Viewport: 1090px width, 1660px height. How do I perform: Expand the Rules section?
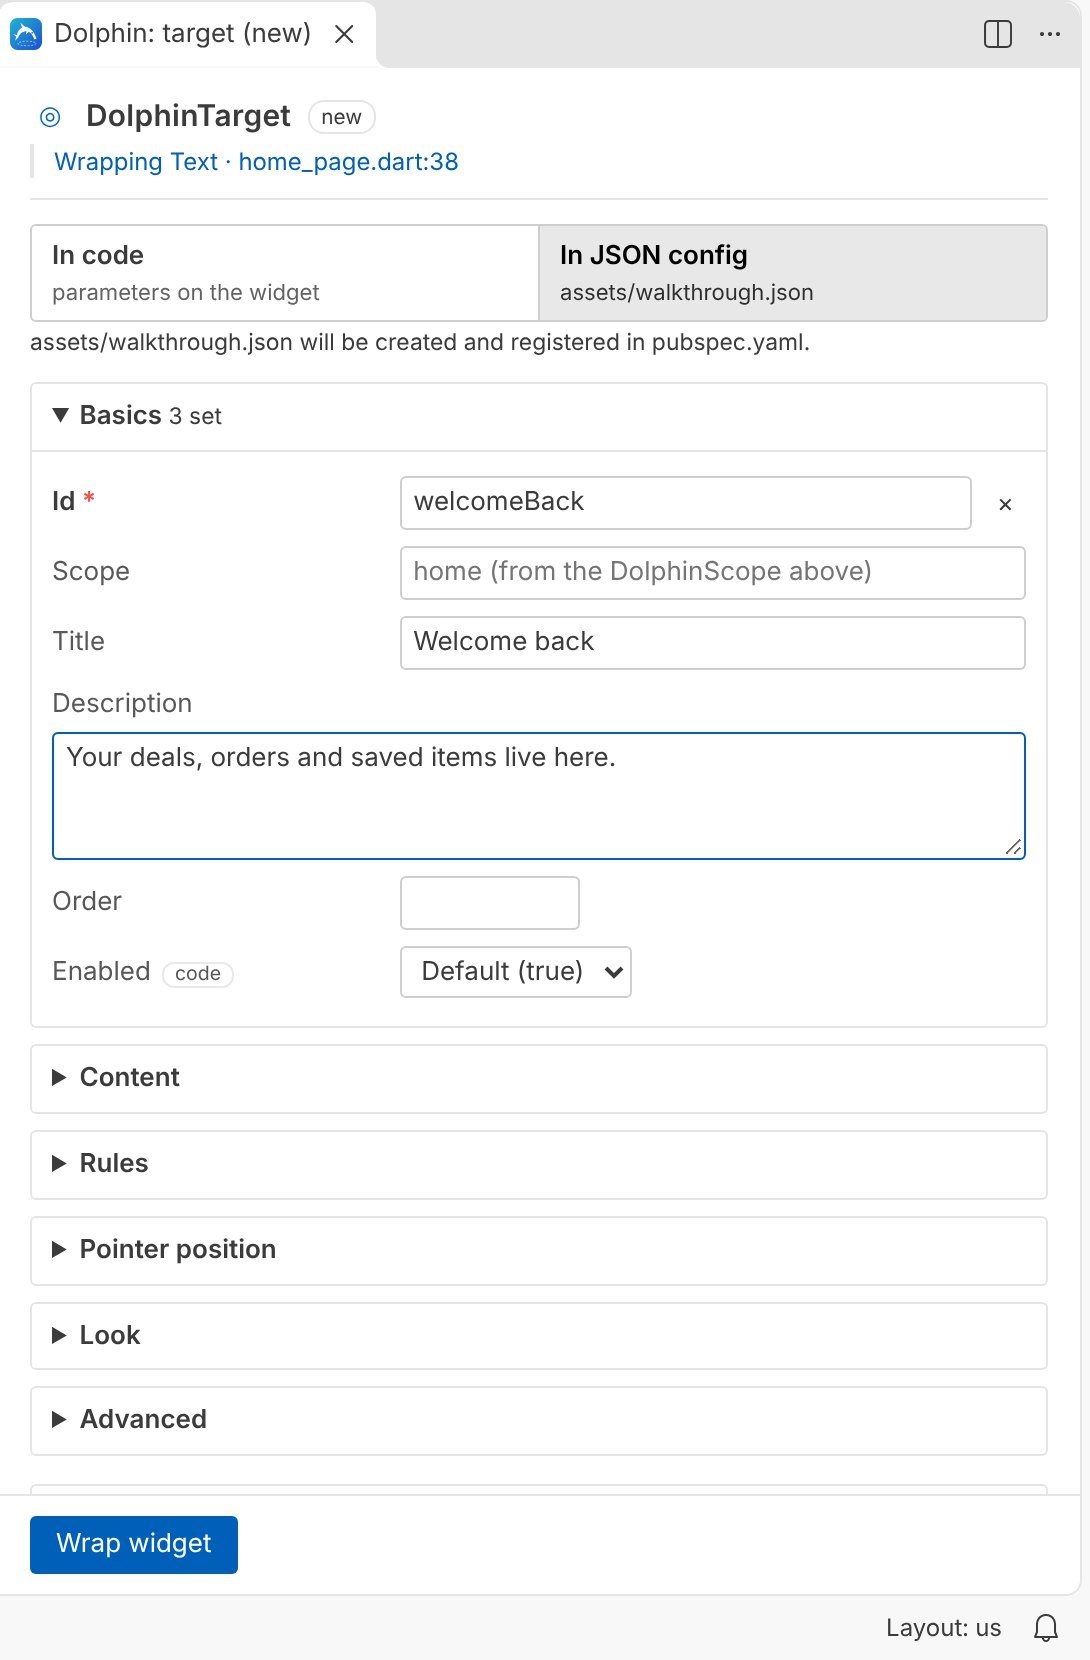(539, 1164)
